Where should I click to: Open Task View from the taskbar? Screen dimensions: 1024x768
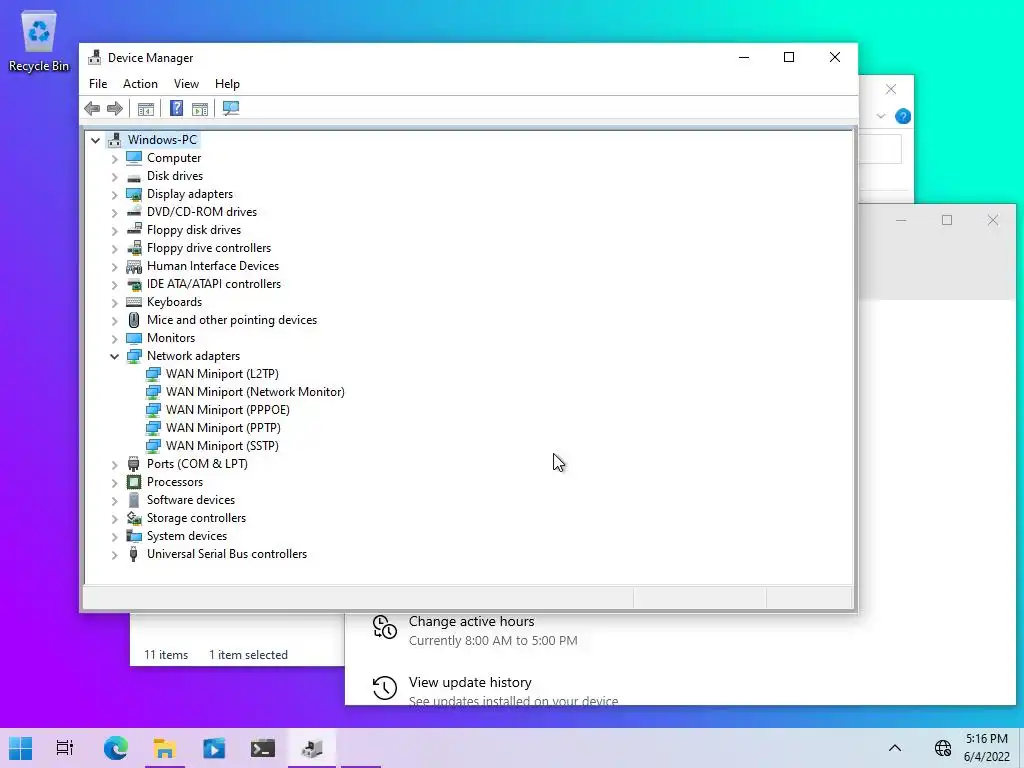click(x=65, y=748)
